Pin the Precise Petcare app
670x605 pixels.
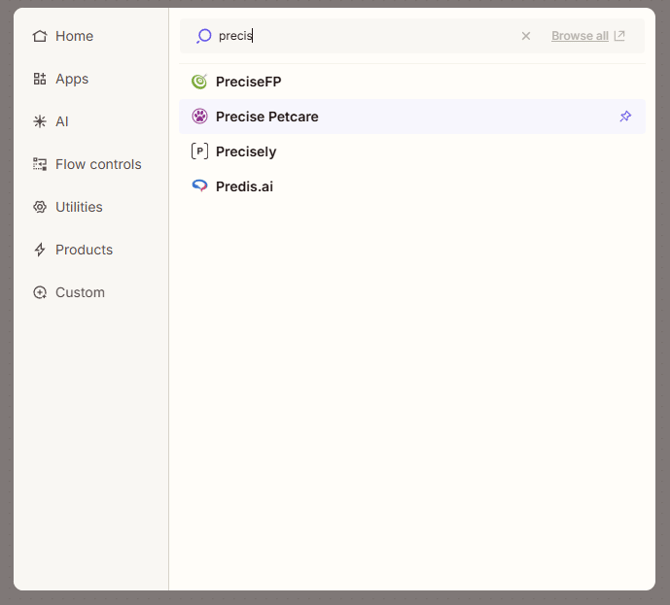coord(625,117)
